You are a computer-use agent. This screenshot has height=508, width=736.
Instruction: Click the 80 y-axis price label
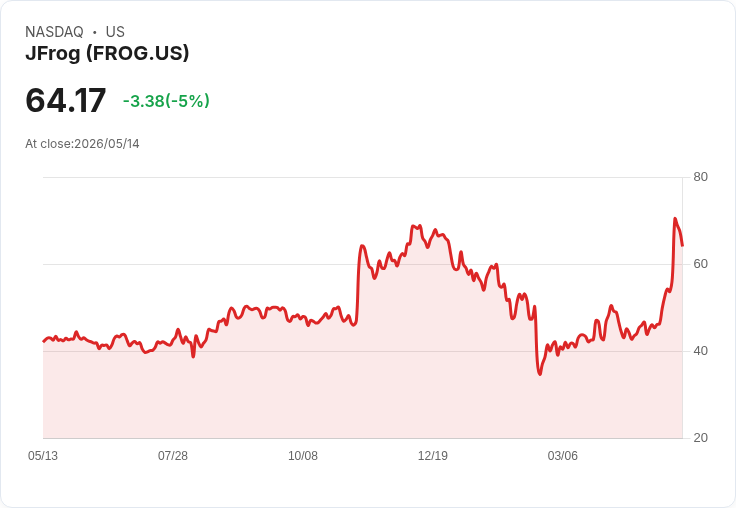tap(700, 177)
